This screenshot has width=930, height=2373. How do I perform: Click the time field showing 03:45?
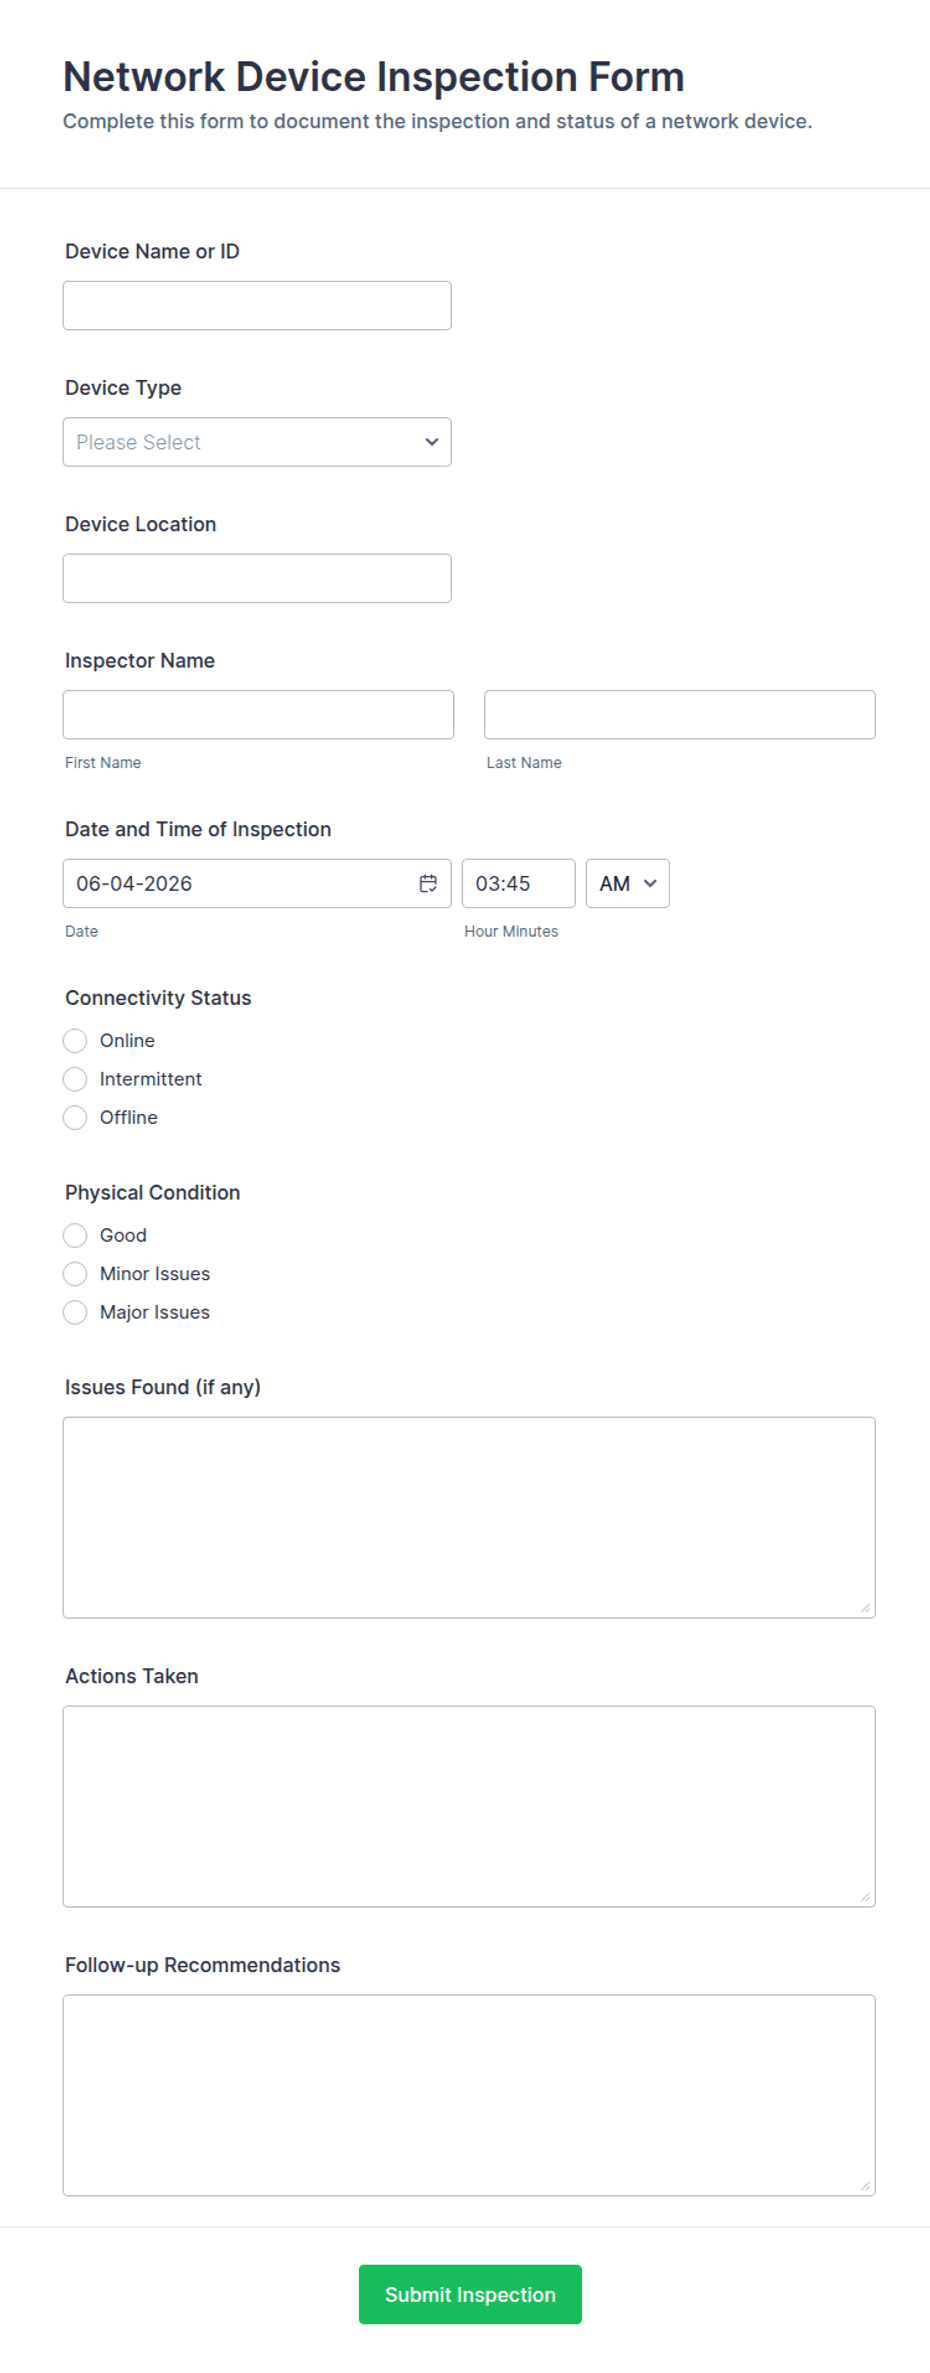tap(518, 883)
